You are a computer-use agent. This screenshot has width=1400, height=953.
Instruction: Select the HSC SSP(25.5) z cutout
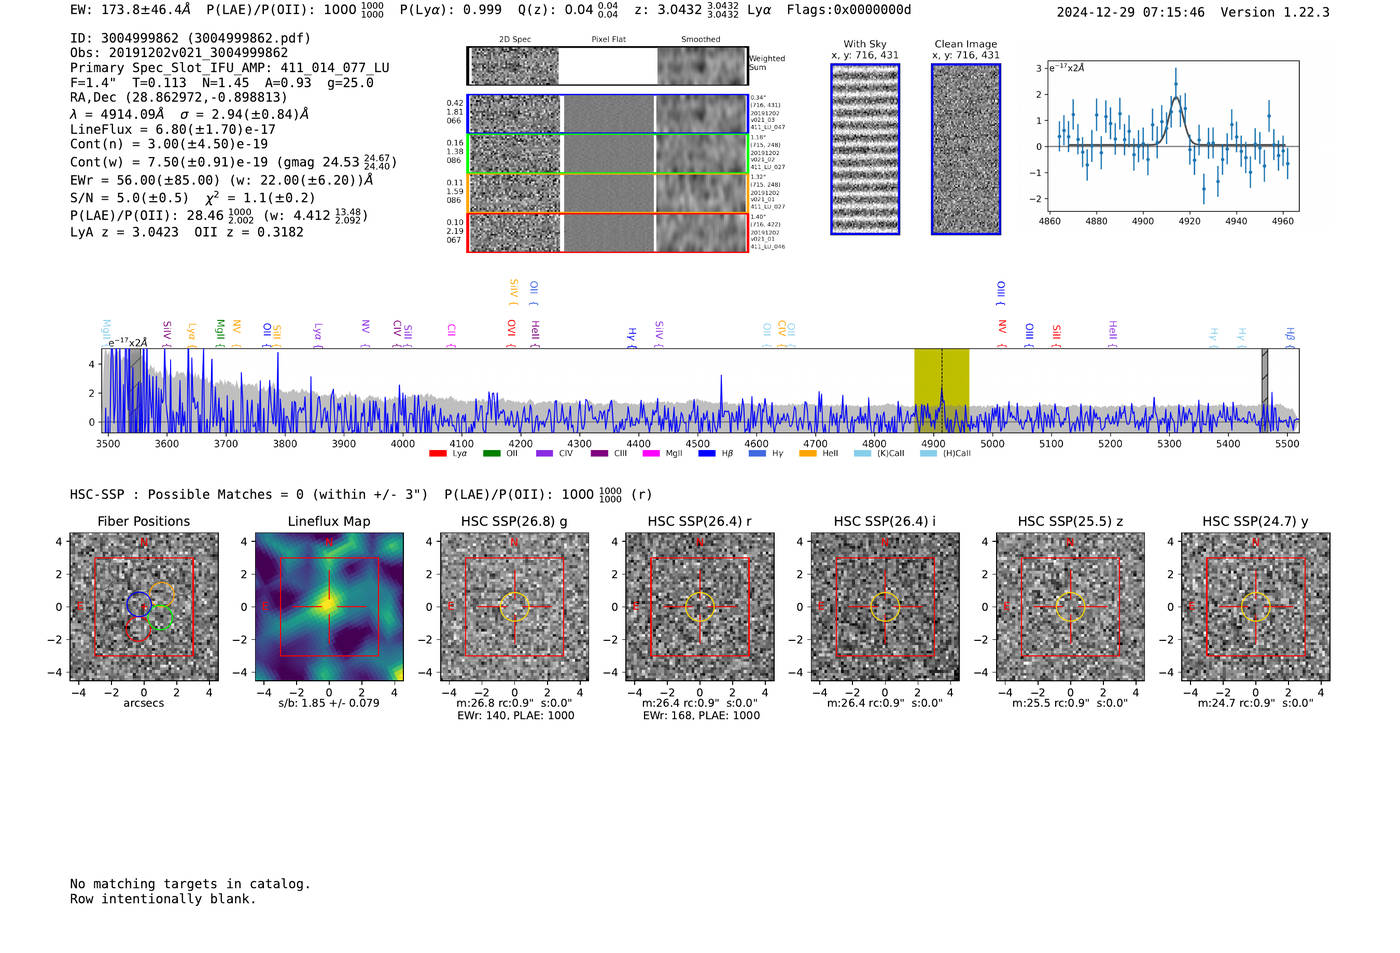(x=1070, y=607)
